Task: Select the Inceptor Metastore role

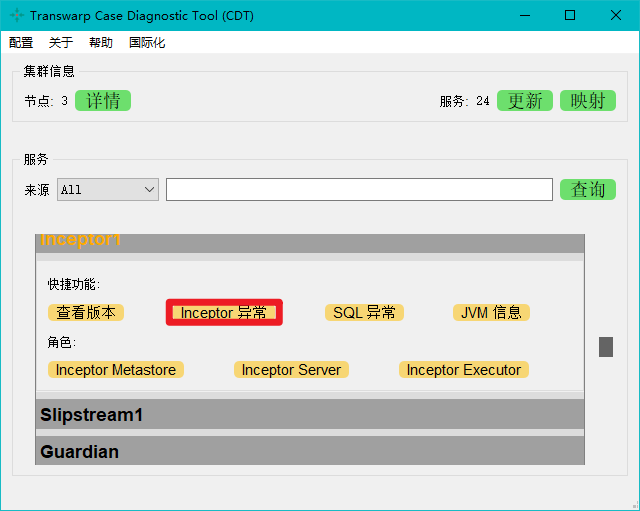Action: pos(116,370)
